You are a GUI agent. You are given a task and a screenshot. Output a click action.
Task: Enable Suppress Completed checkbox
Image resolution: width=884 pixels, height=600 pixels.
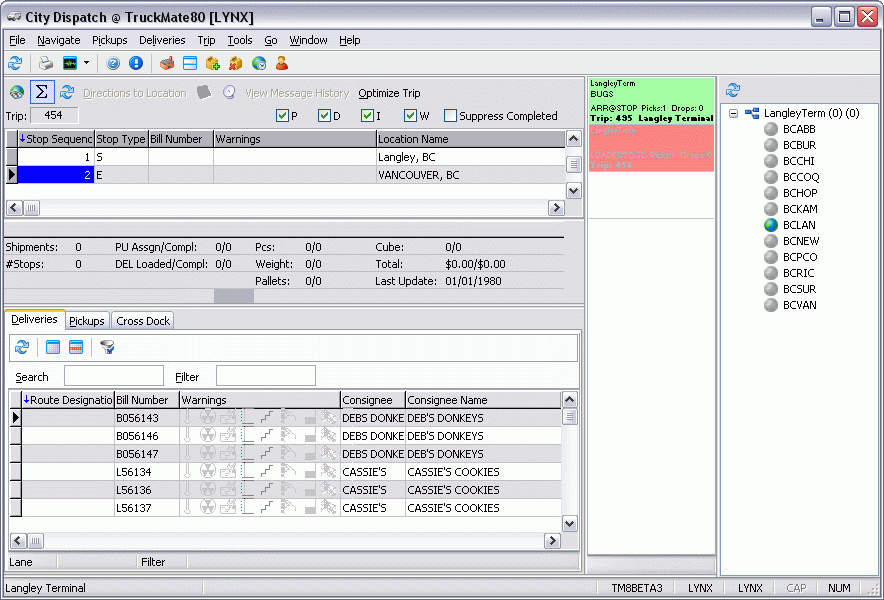pos(451,116)
